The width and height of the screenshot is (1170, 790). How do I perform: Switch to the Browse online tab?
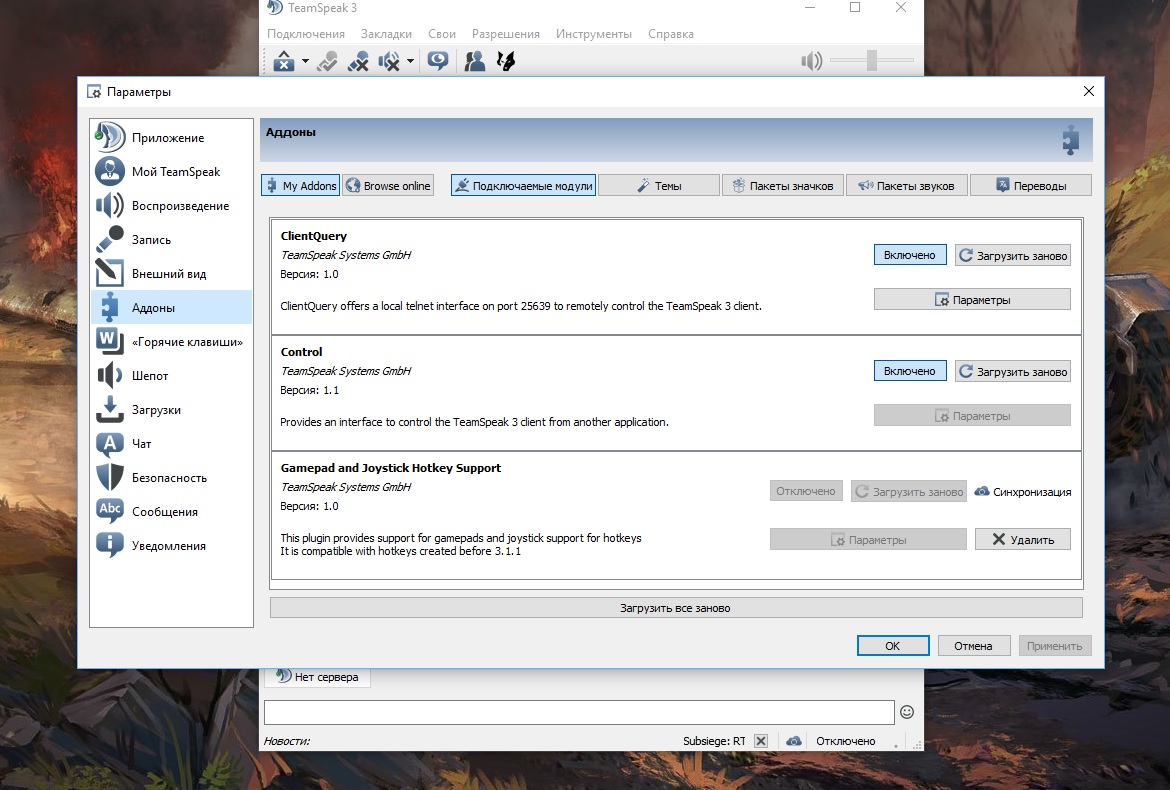click(x=388, y=186)
